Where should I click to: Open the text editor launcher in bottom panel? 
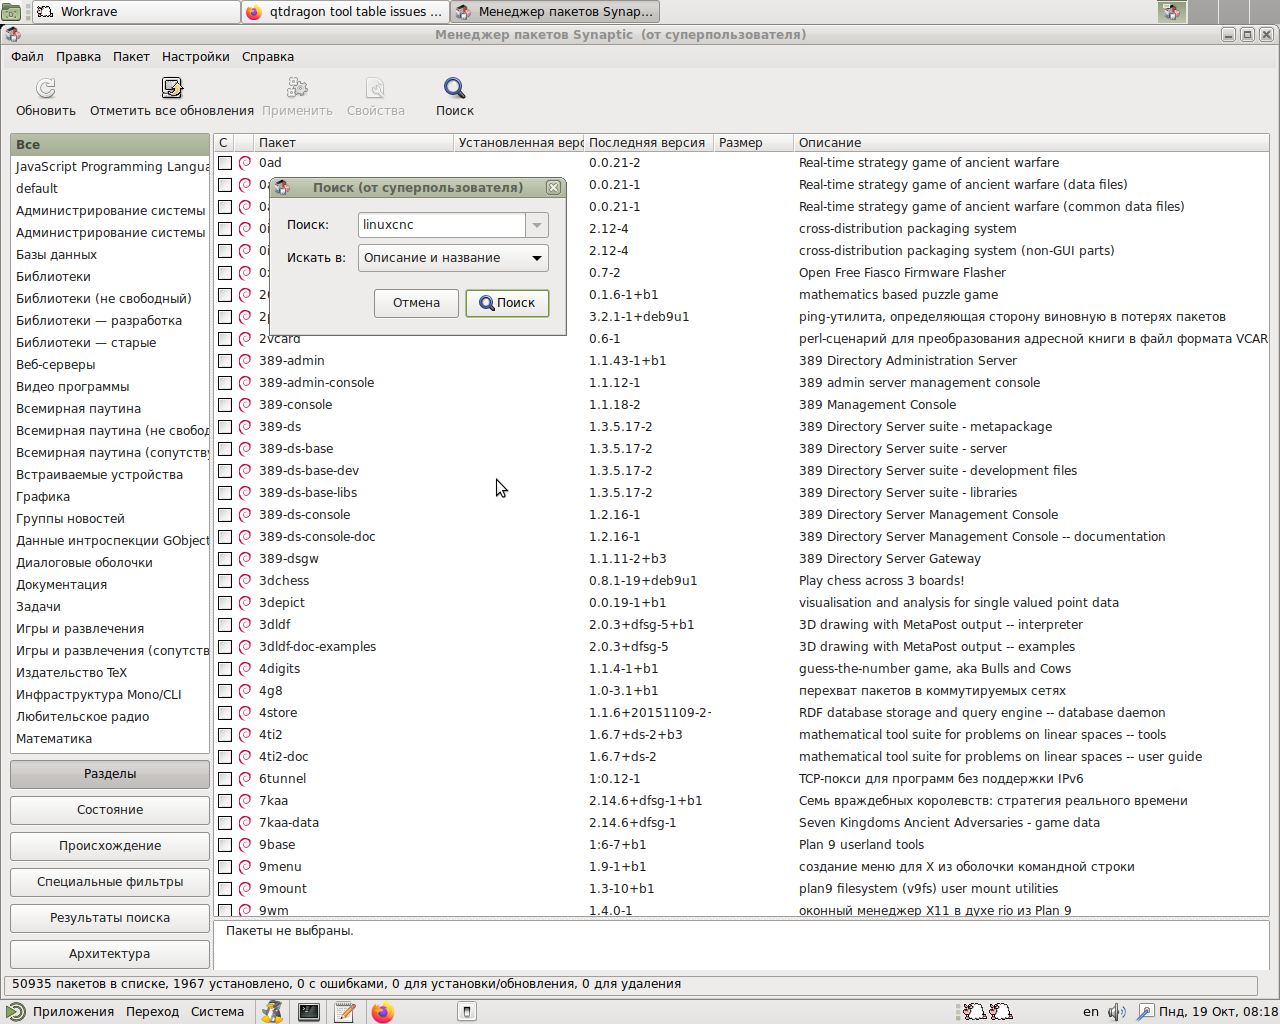click(x=345, y=1012)
